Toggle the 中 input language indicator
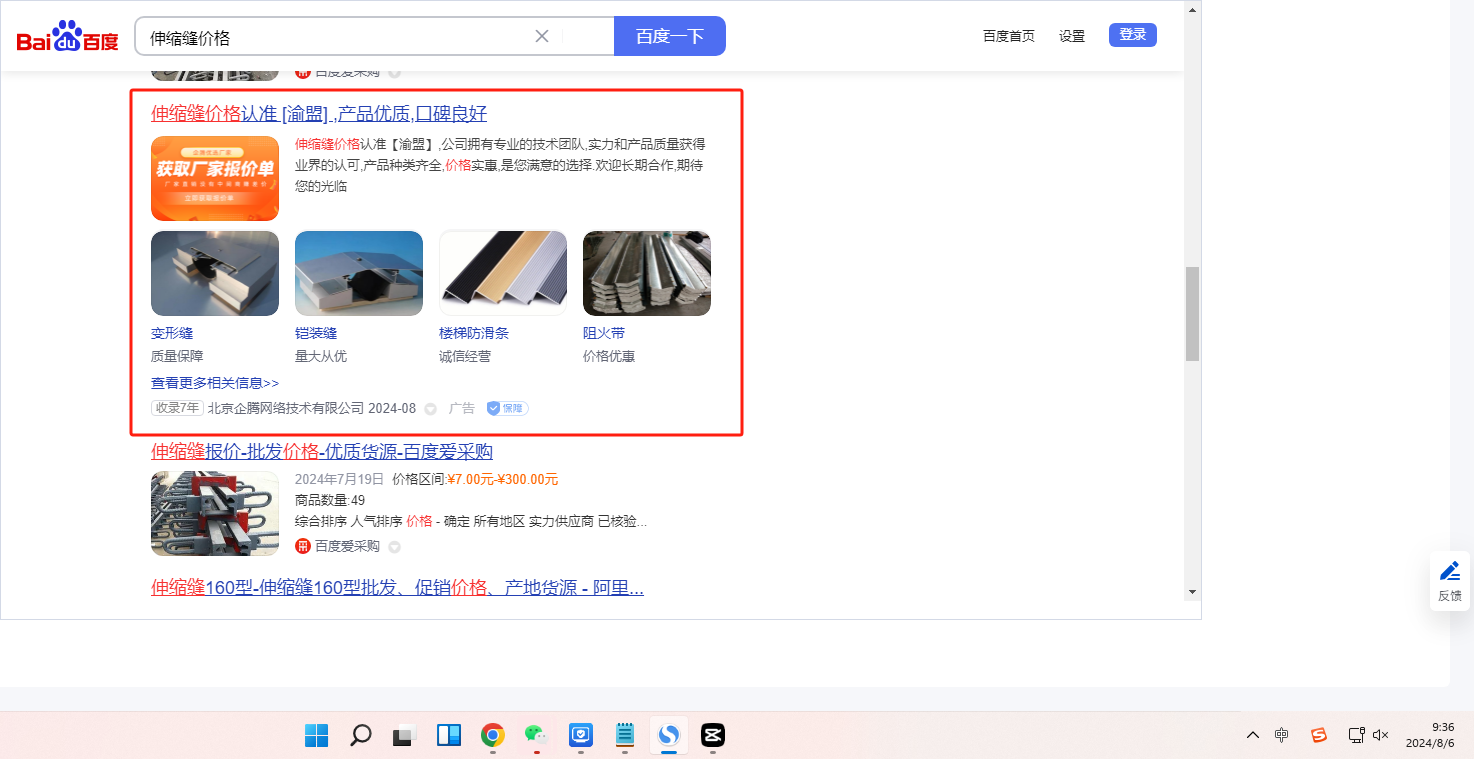Viewport: 1474px width, 759px height. tap(1282, 735)
